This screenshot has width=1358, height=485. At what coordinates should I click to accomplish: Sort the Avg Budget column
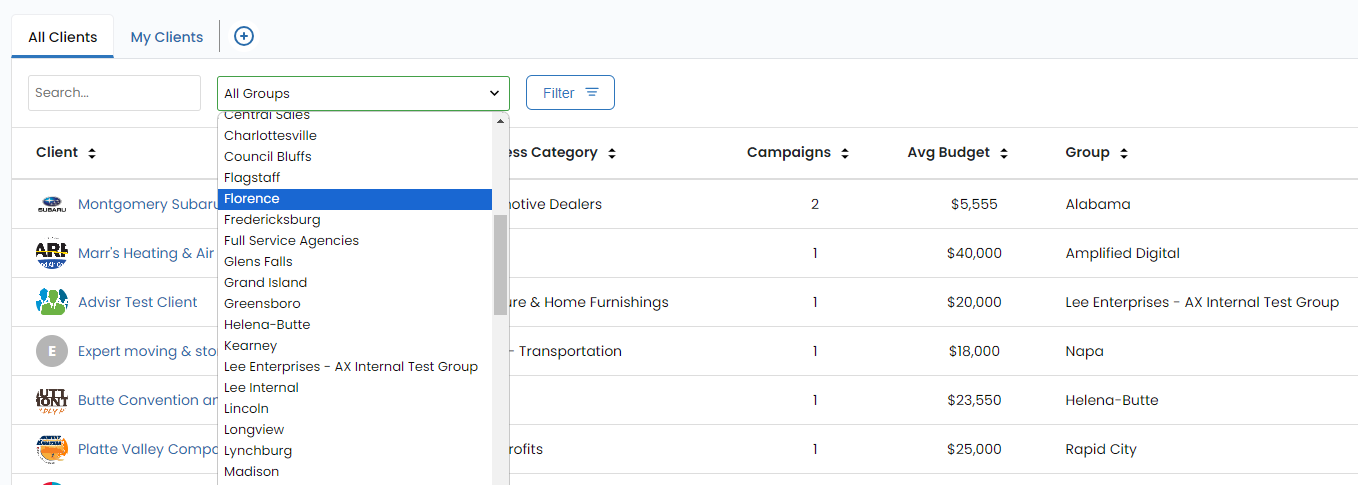tap(1004, 154)
